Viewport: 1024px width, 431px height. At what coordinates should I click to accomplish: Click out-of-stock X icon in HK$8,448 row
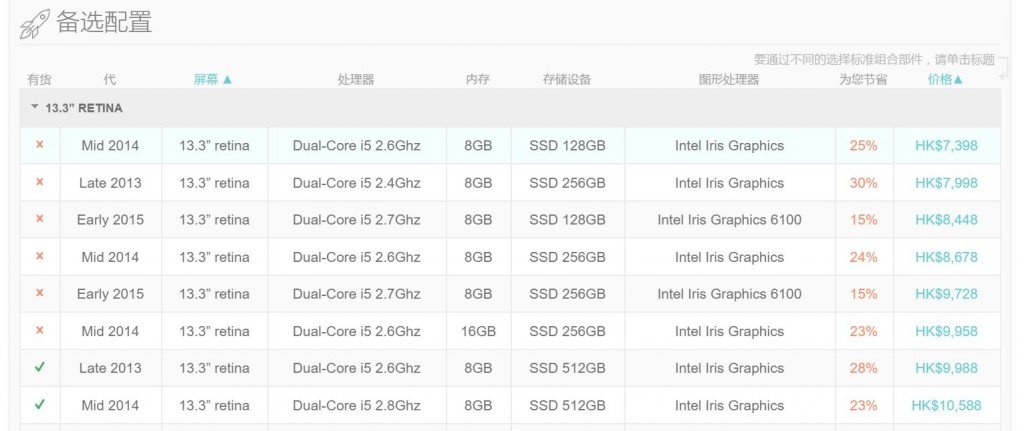point(40,219)
